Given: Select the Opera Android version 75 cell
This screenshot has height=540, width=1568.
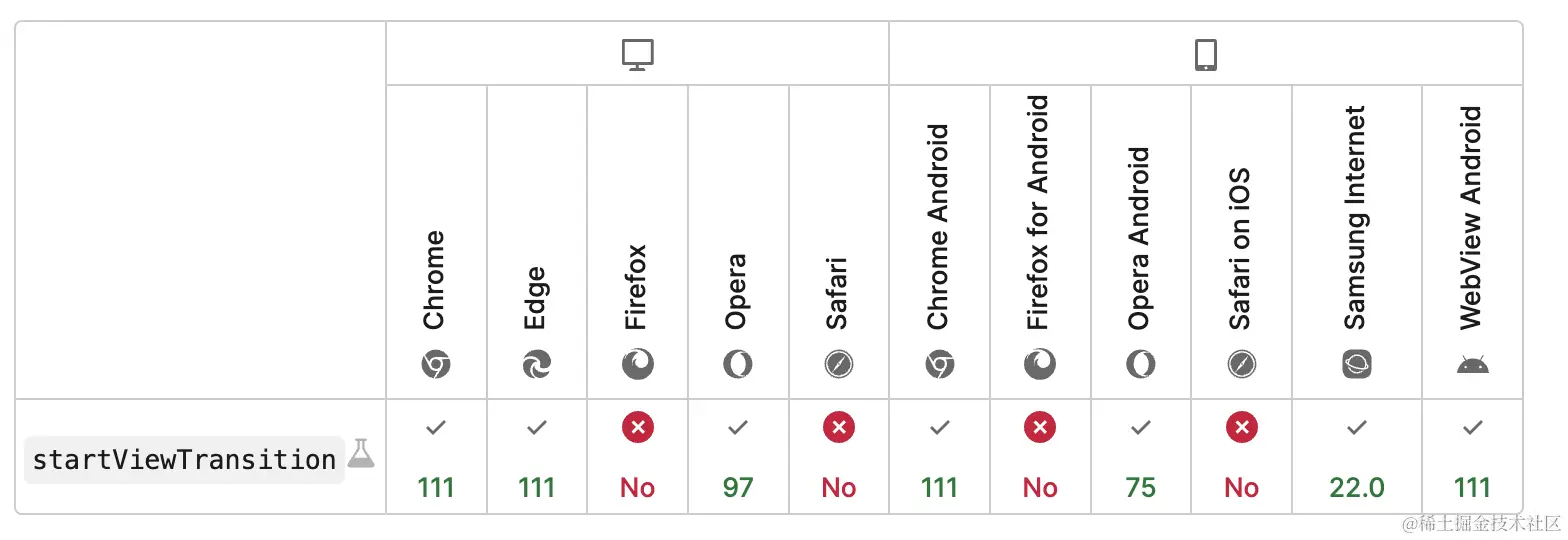Looking at the screenshot, I should pyautogui.click(x=1141, y=458).
